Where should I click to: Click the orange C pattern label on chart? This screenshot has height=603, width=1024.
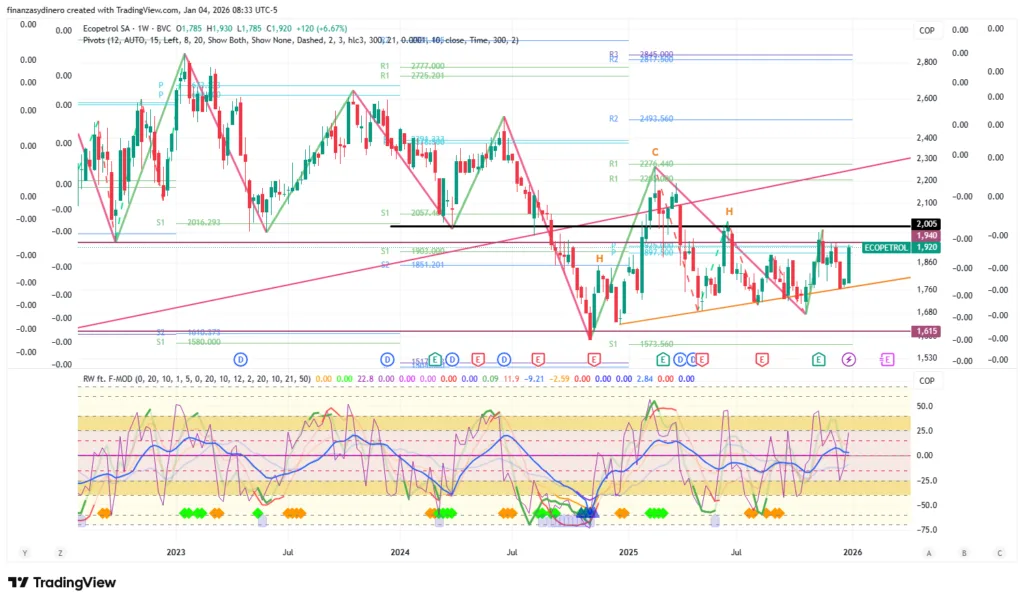(655, 152)
